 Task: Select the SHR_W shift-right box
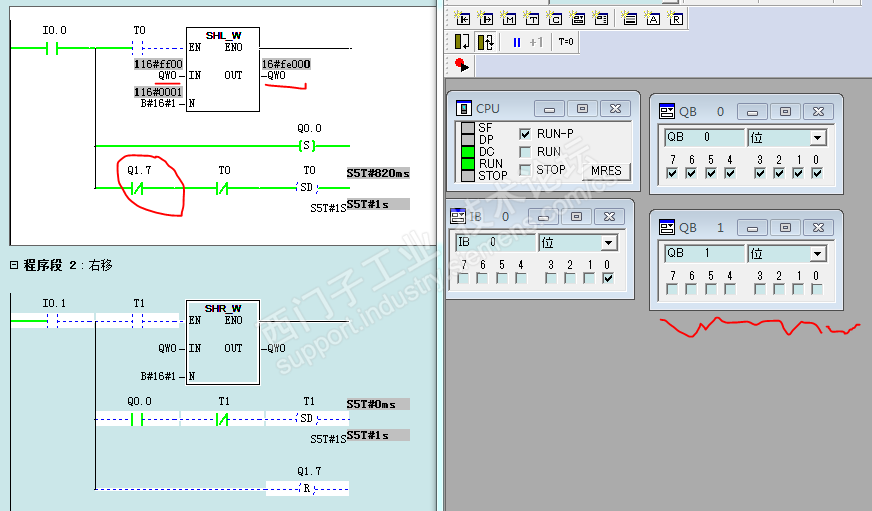(x=223, y=343)
